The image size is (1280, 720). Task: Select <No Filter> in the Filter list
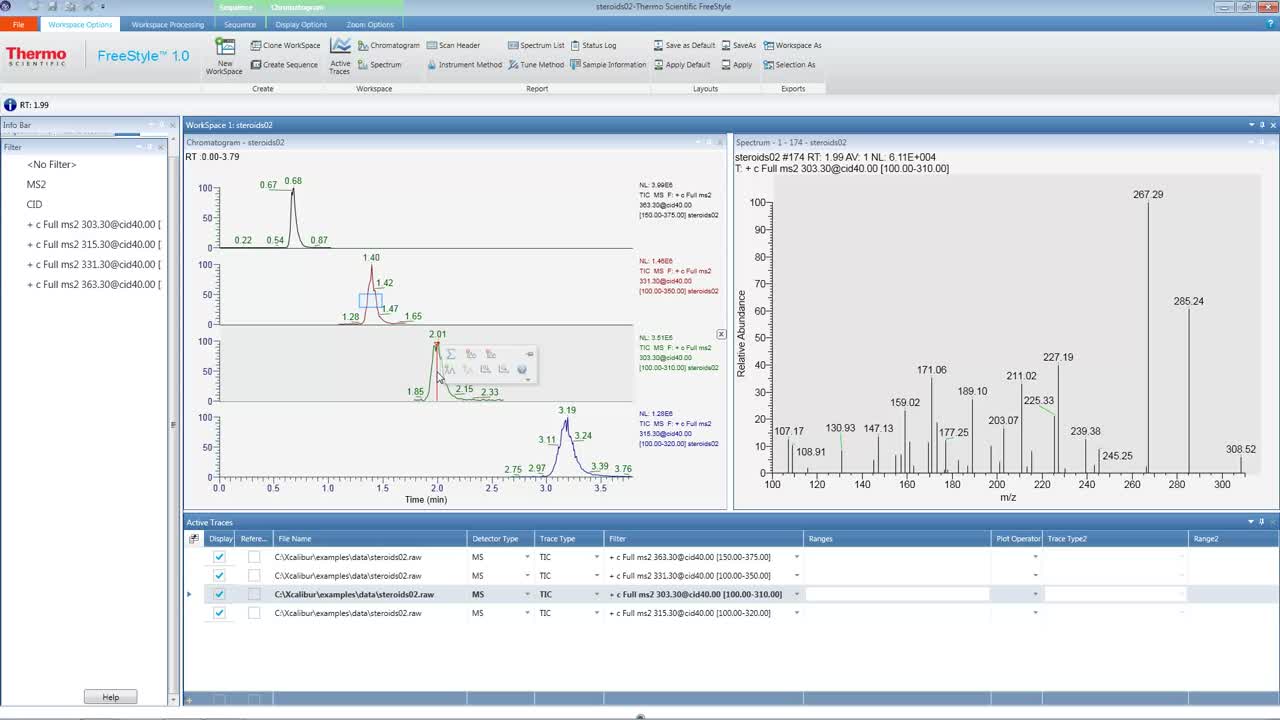pyautogui.click(x=52, y=164)
